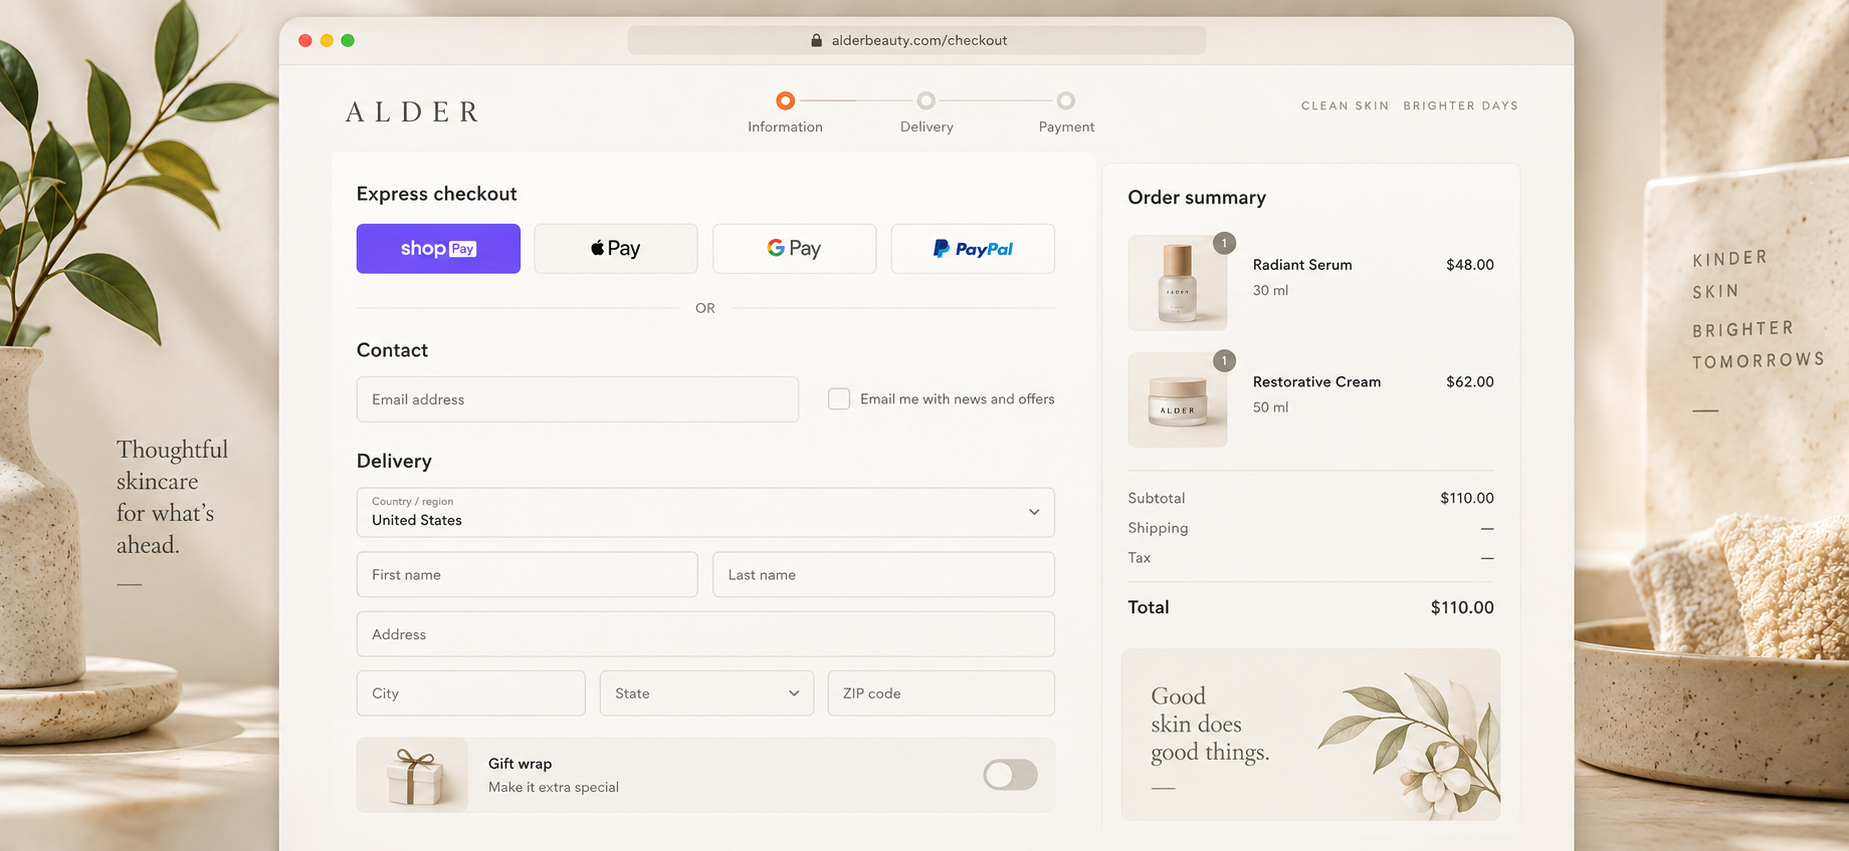The image size is (1849, 851).
Task: Click the gift box icon
Action: coord(414,777)
